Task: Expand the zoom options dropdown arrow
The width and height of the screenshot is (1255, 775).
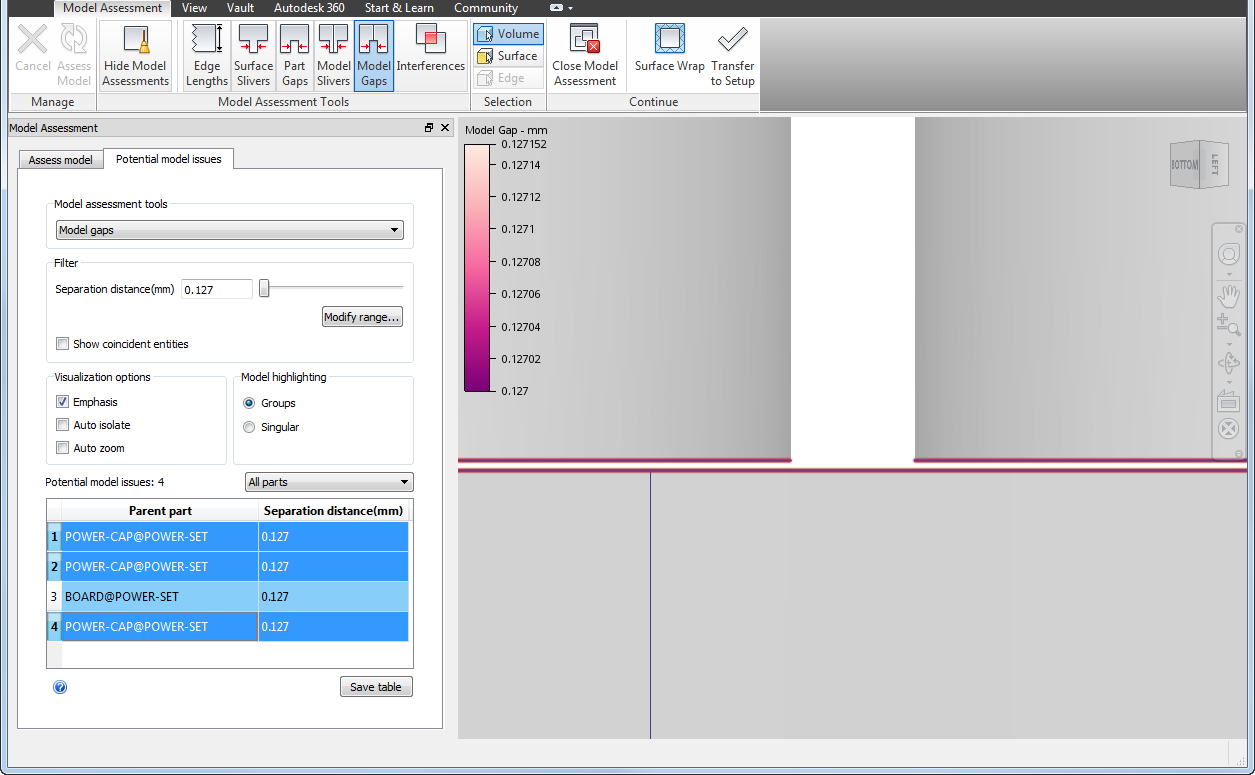Action: coord(1228,343)
